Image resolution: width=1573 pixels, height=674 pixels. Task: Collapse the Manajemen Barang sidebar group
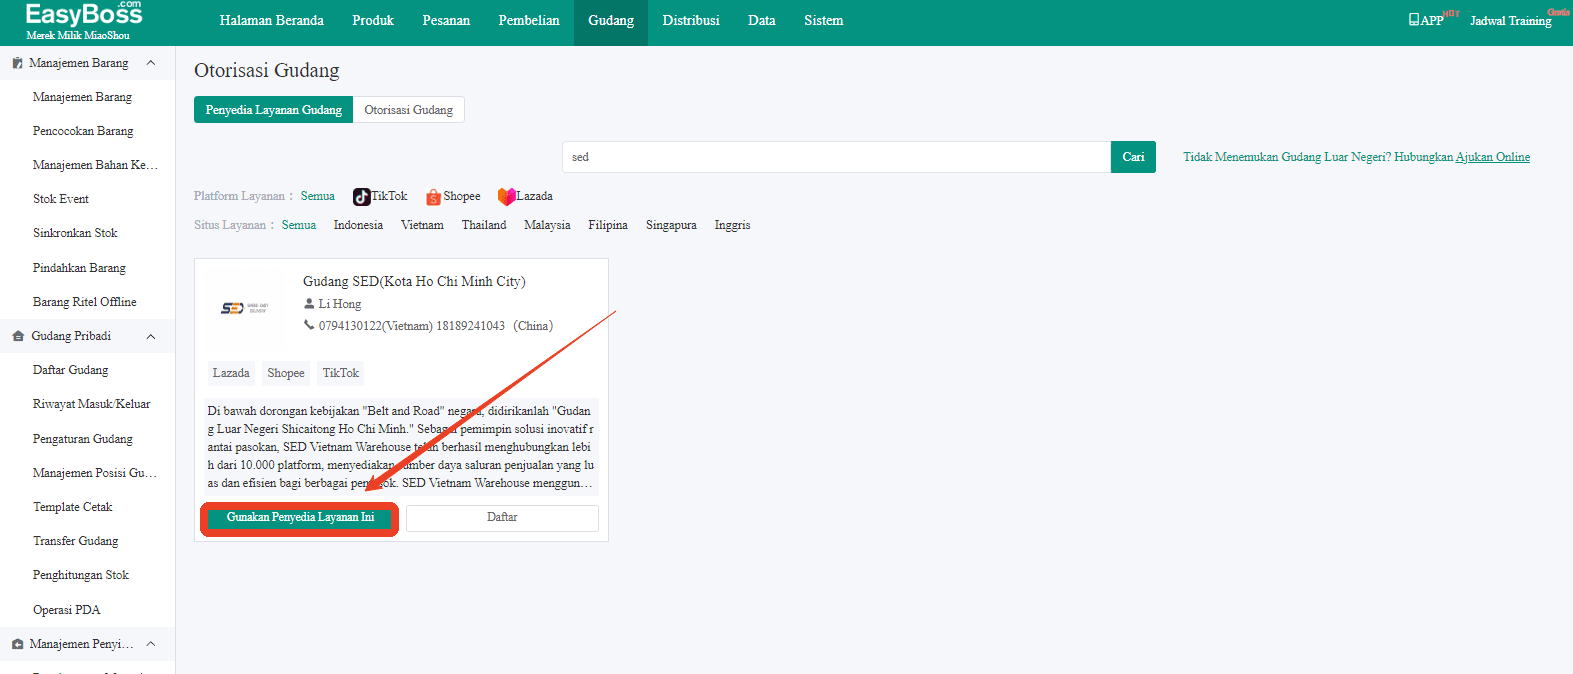[x=151, y=63]
